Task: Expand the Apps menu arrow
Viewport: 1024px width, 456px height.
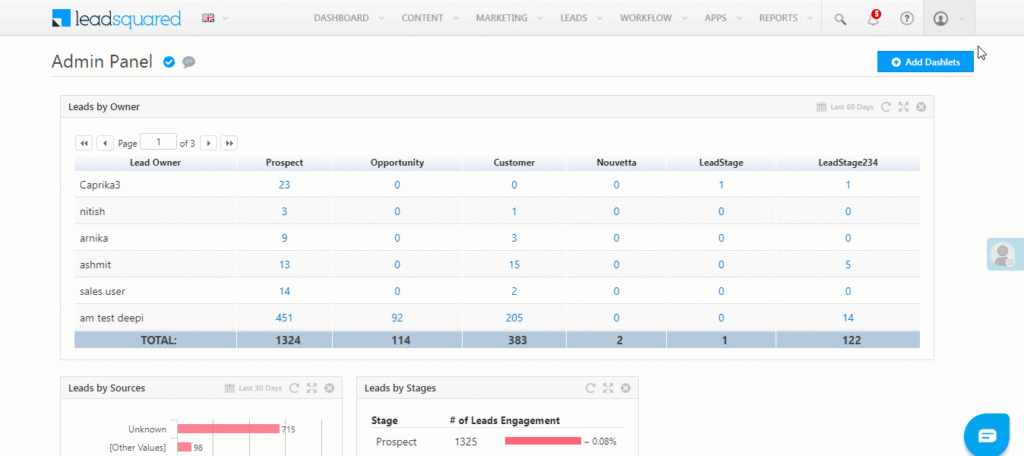Action: click(x=739, y=19)
